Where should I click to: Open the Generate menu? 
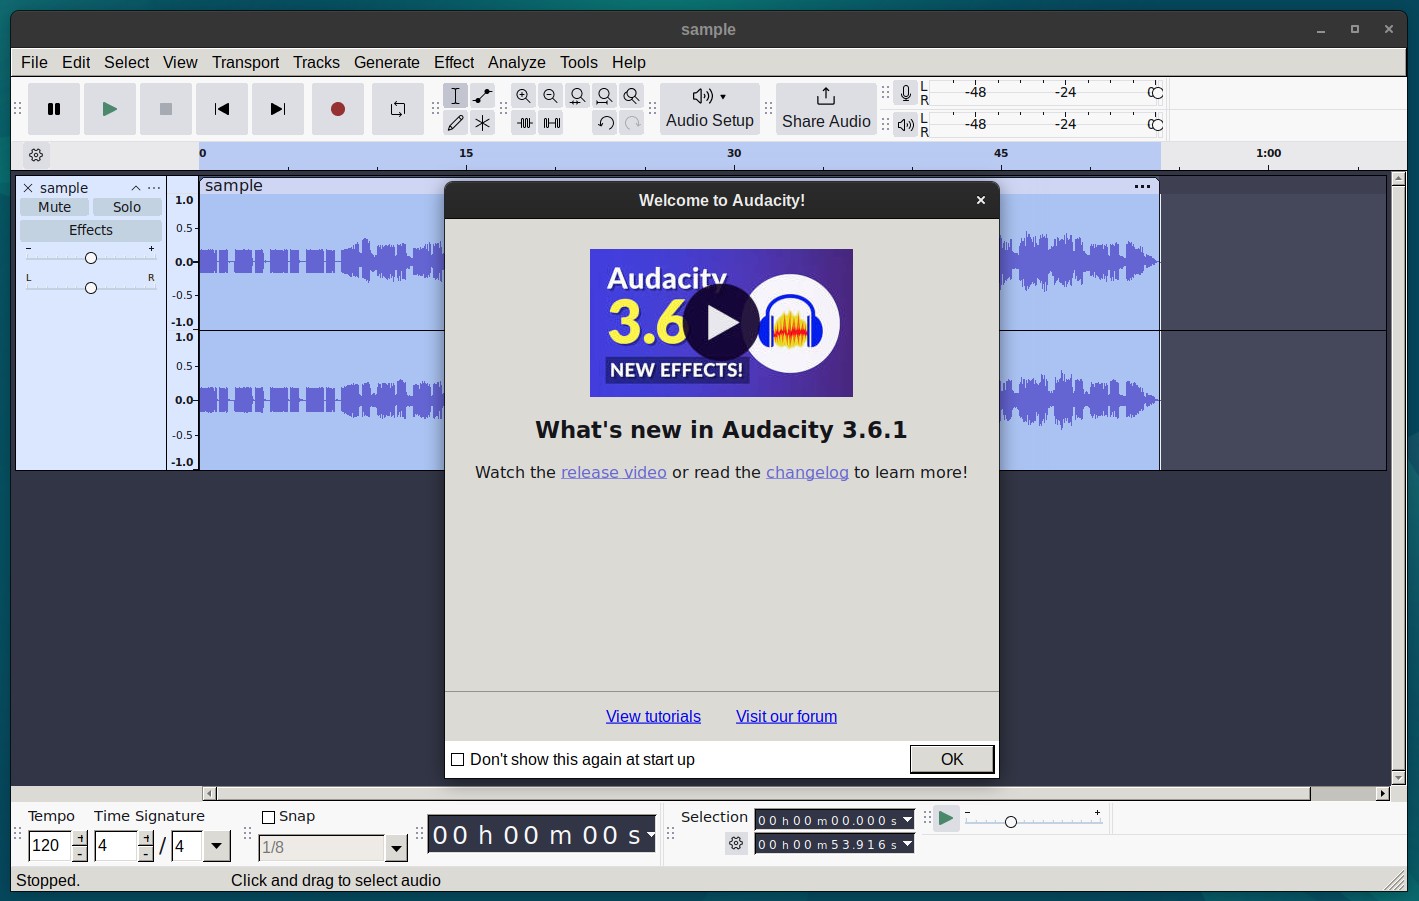point(387,62)
